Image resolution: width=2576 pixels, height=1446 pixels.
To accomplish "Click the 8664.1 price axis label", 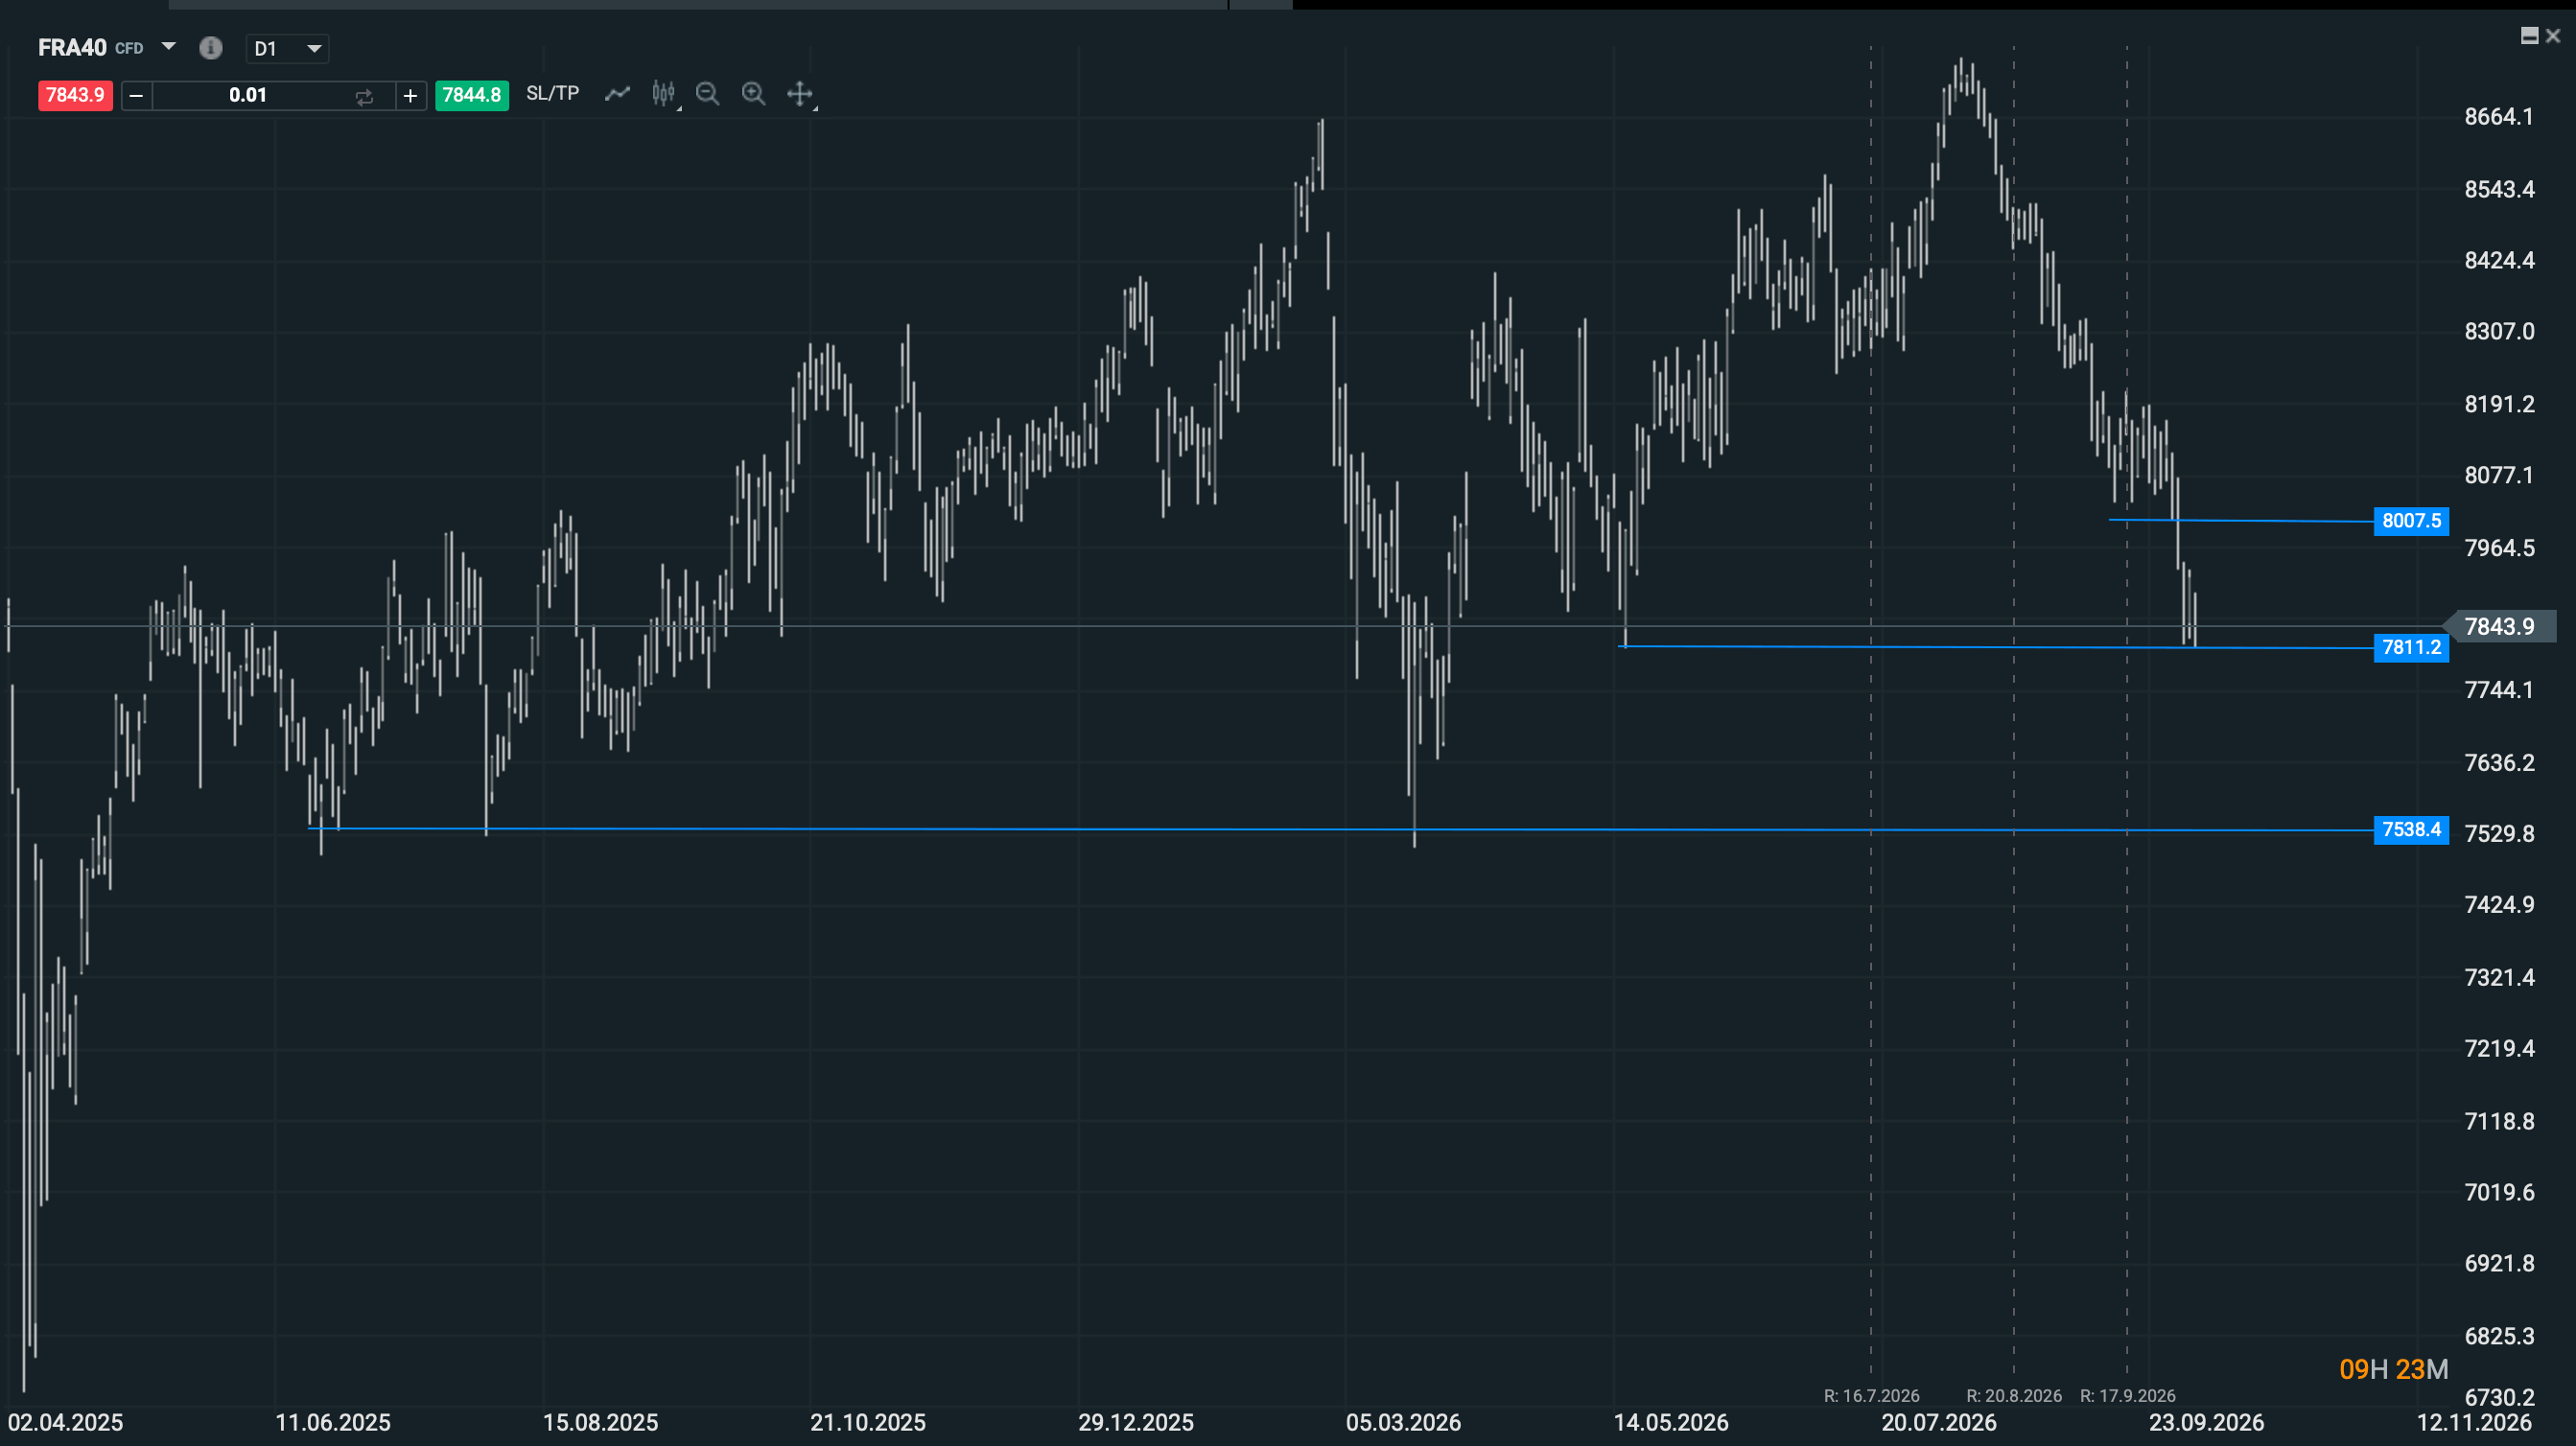I will click(x=2499, y=117).
